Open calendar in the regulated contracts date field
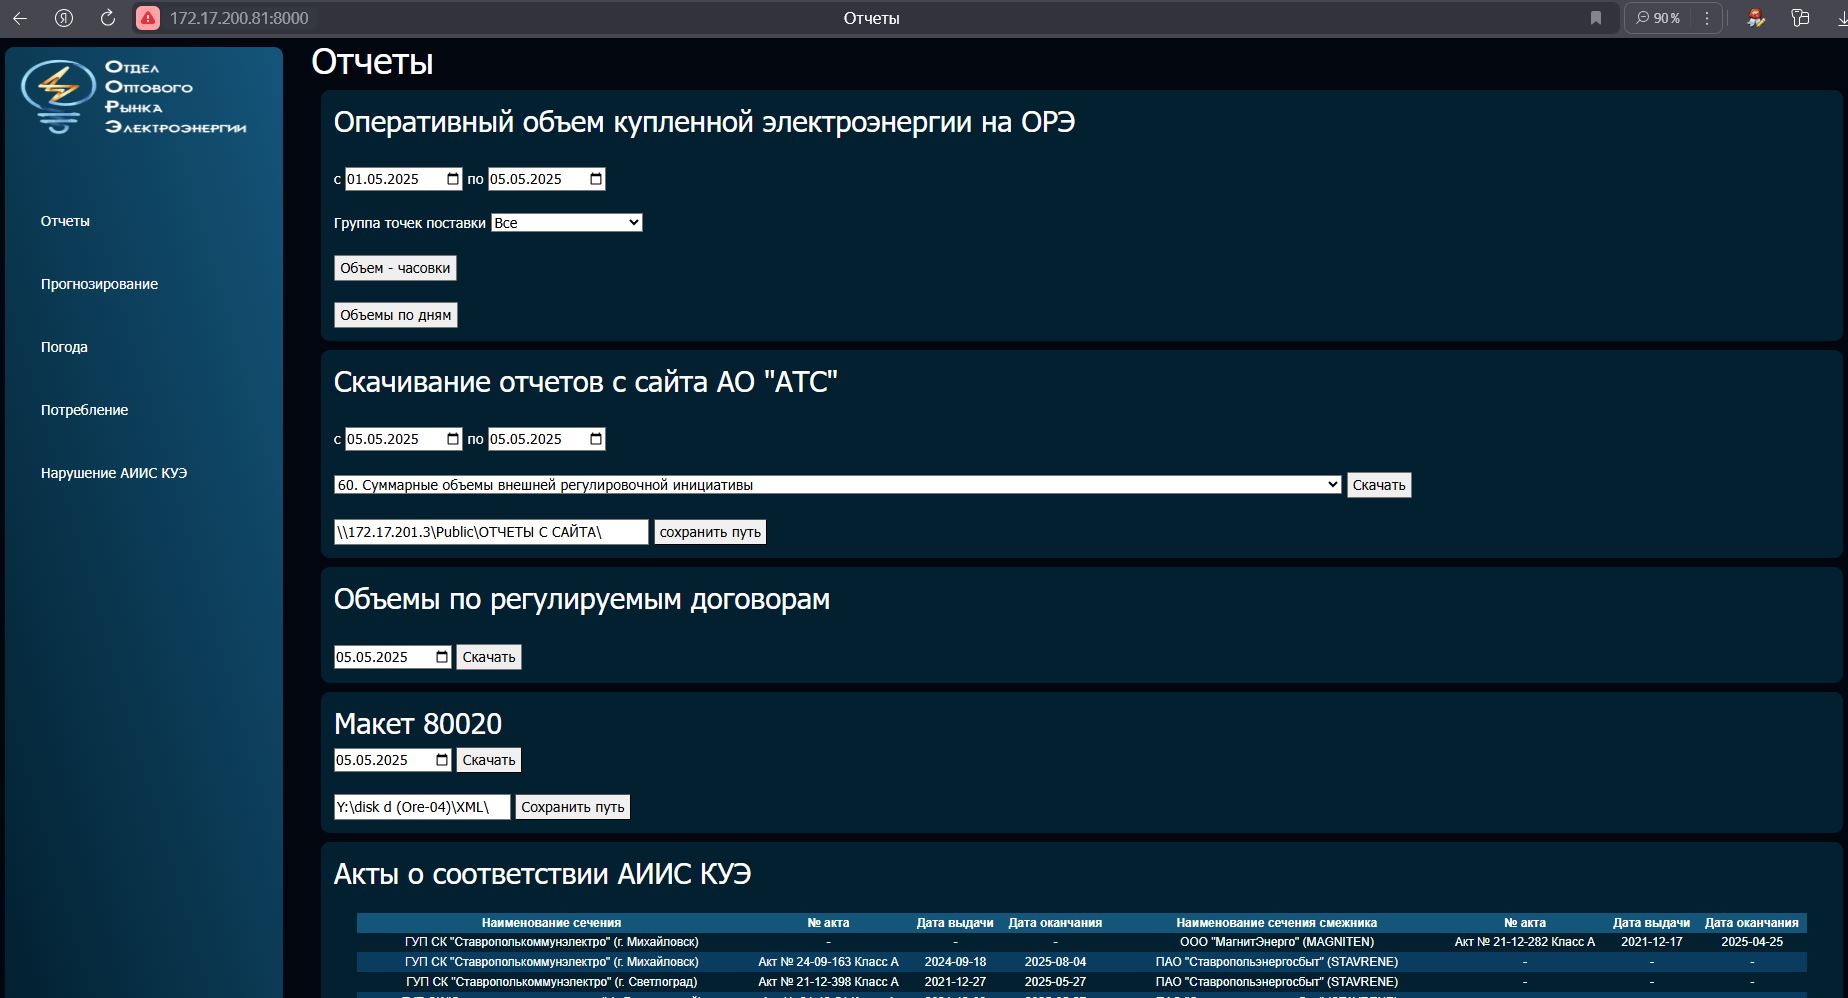Viewport: 1848px width, 998px height. click(x=442, y=657)
